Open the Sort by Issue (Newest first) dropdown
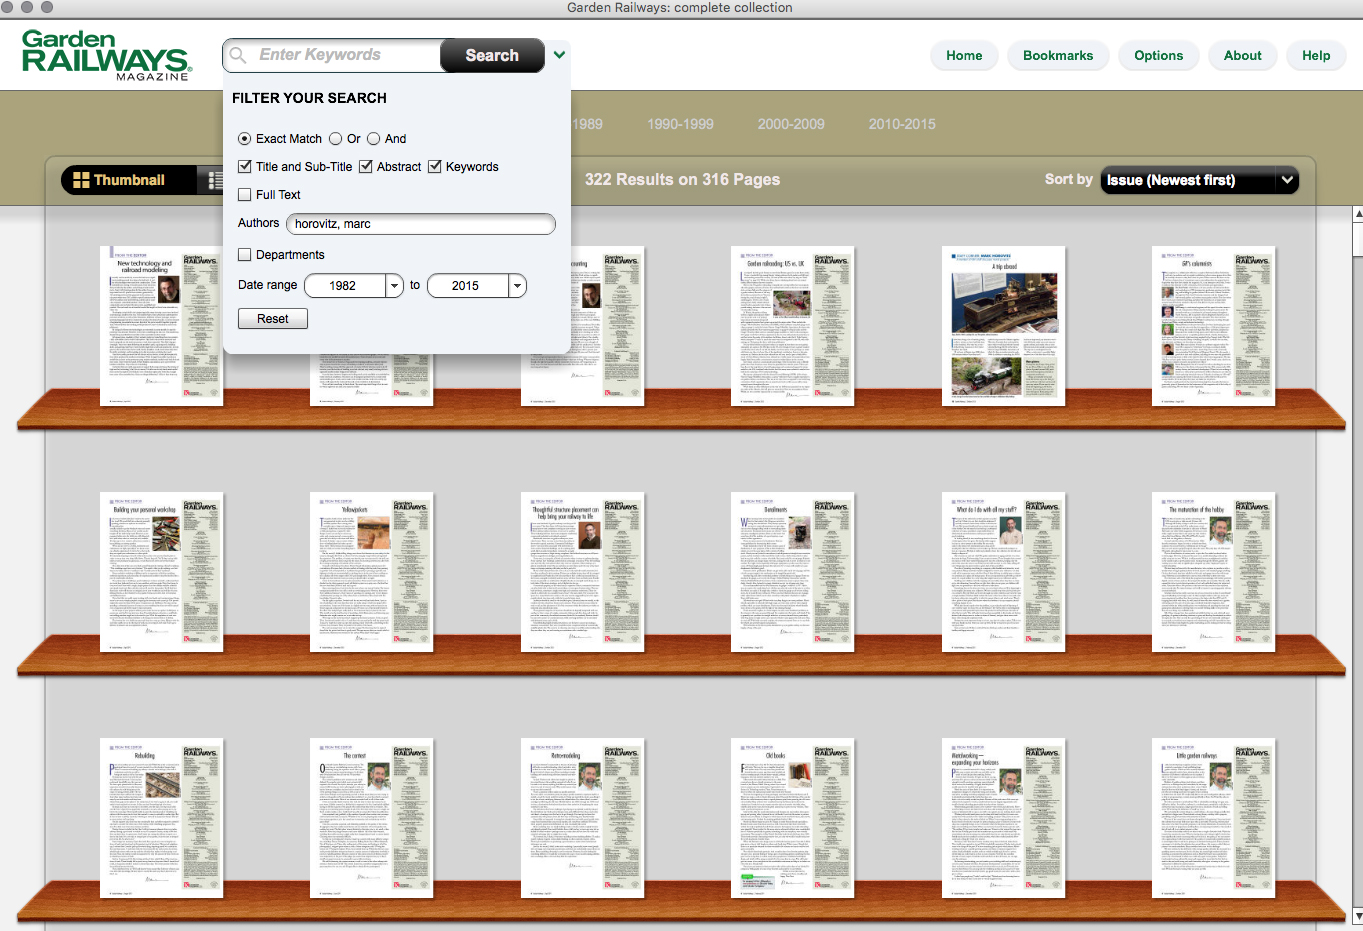Viewport: 1363px width, 931px height. 1199,180
